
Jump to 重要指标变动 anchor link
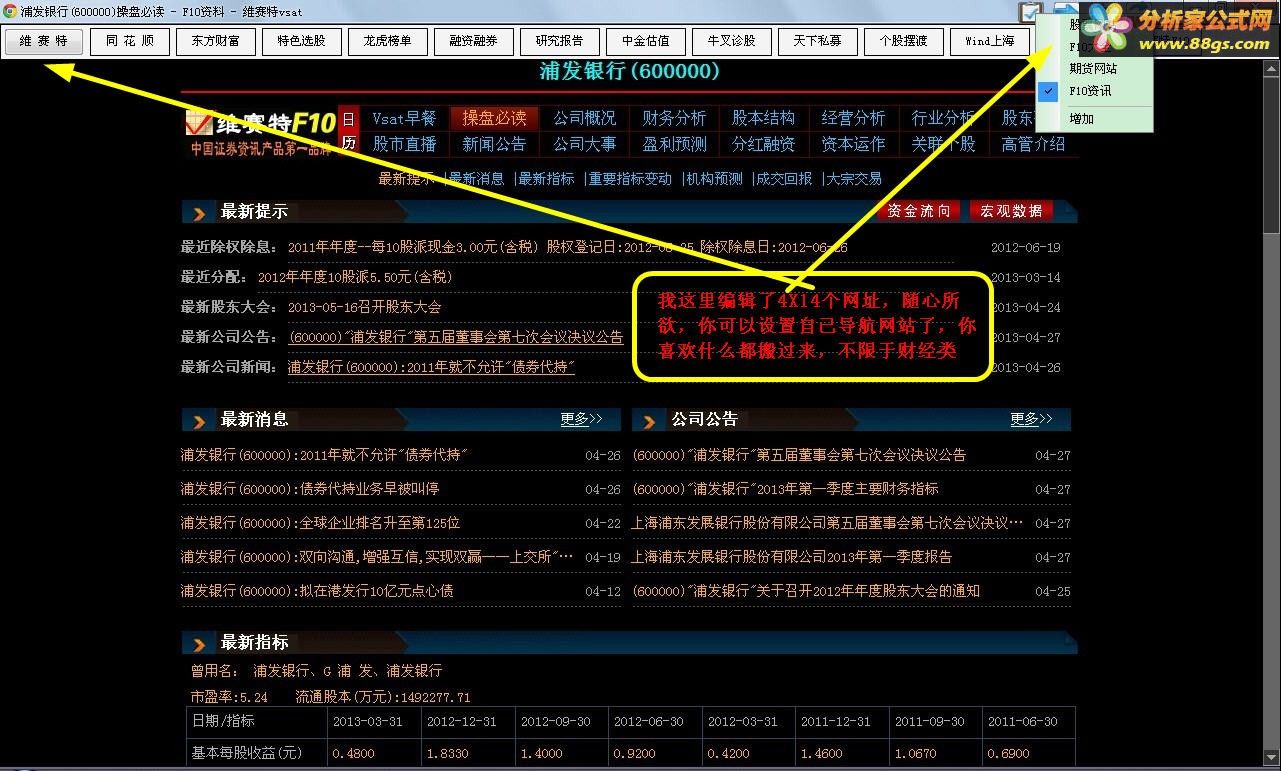[x=630, y=179]
